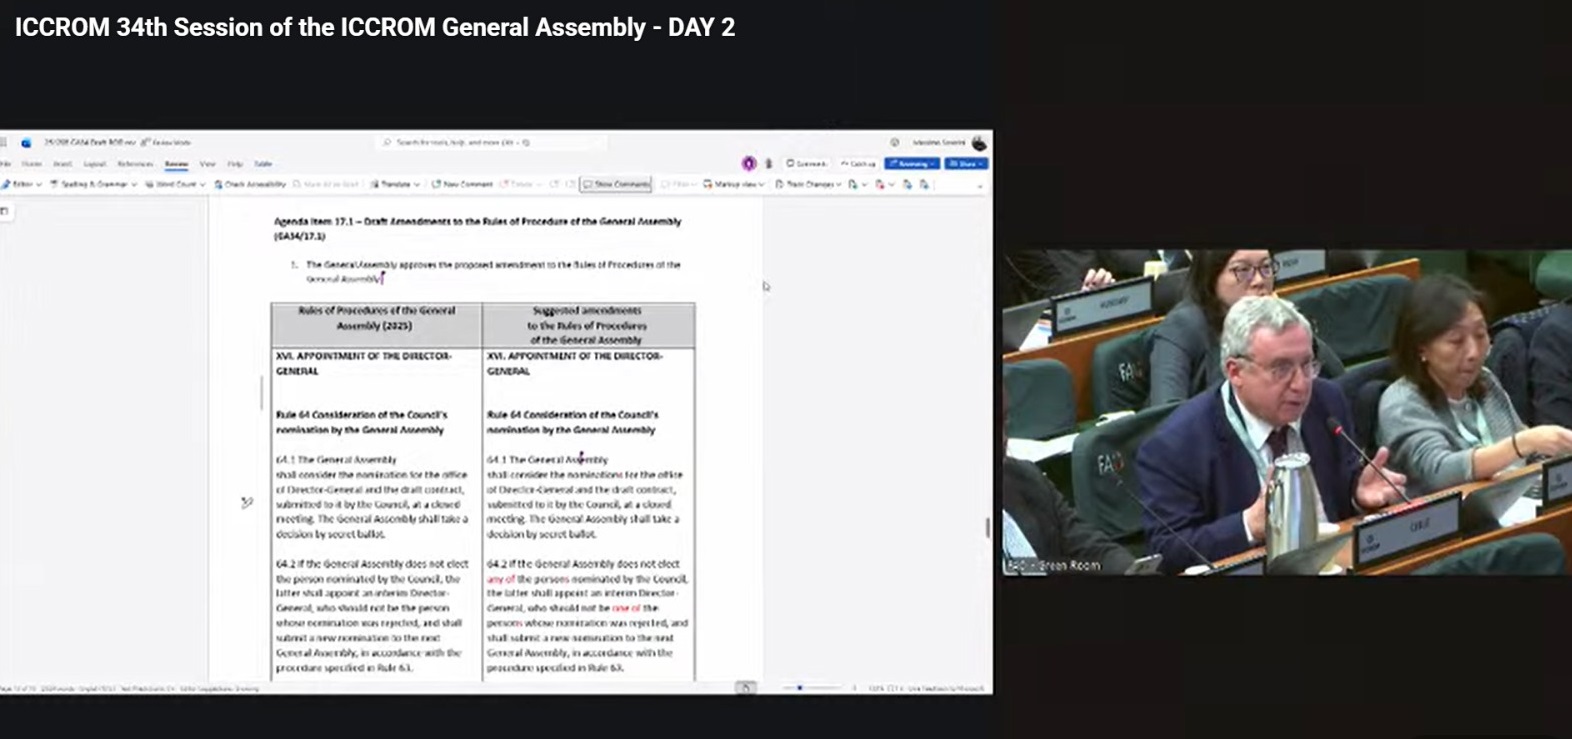Viewport: 1572px width, 739px height.
Task: Click the Catch up button
Action: click(858, 164)
